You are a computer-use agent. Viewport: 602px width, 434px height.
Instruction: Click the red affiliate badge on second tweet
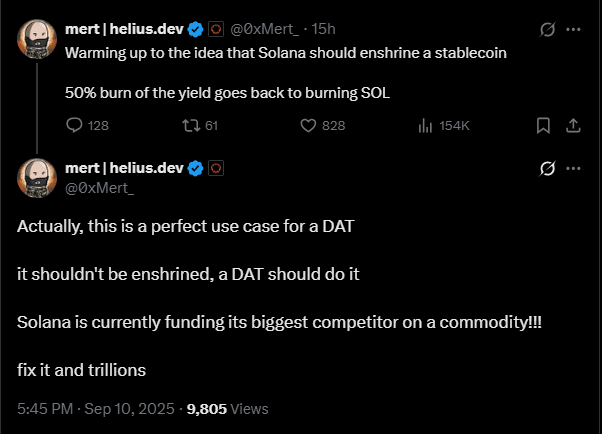[x=214, y=167]
